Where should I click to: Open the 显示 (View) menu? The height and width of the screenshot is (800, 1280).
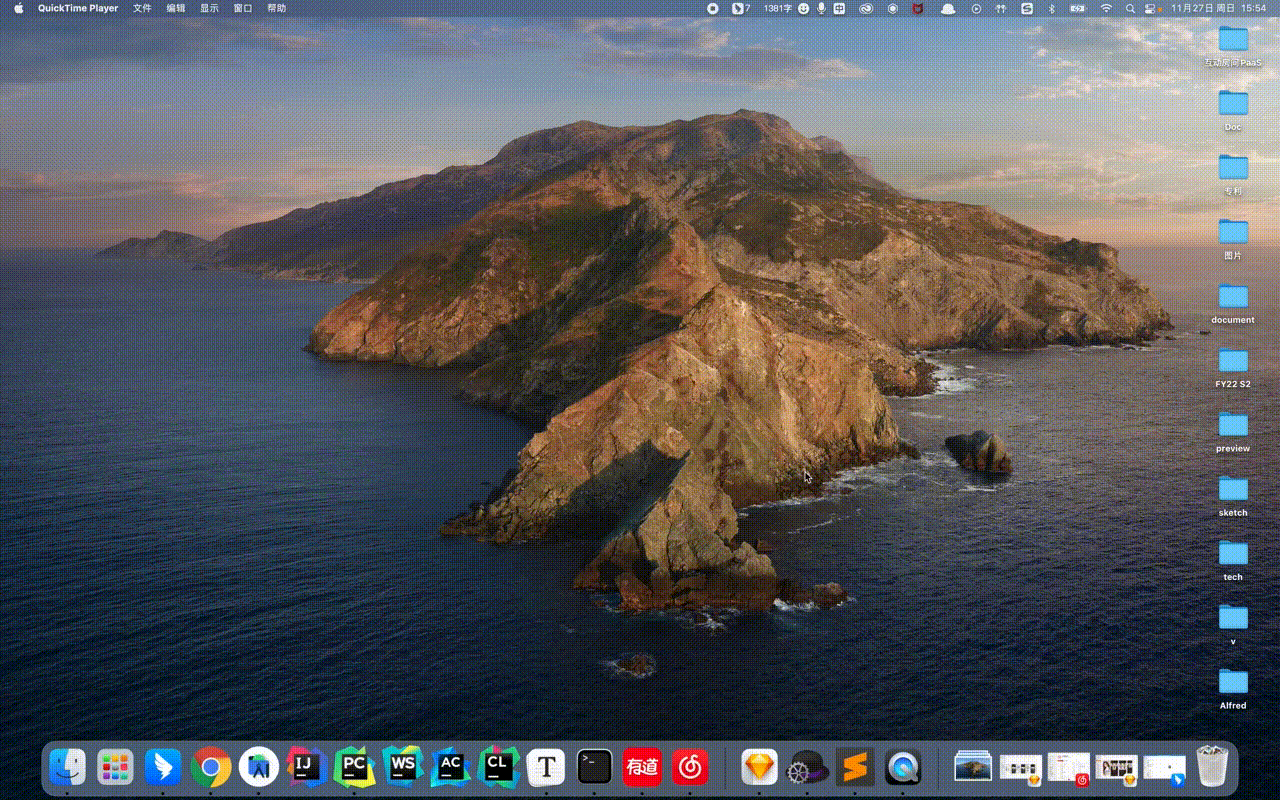click(209, 8)
